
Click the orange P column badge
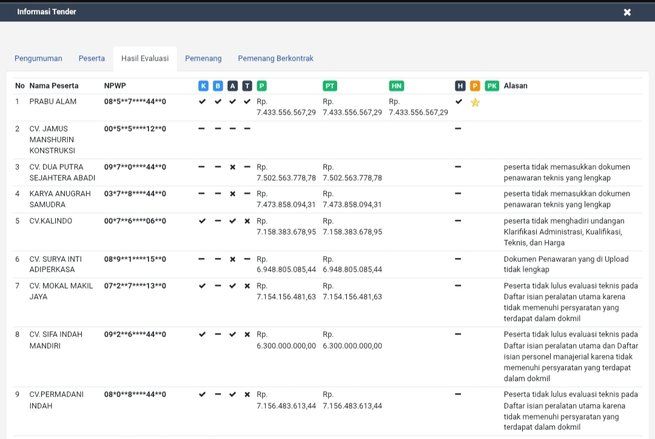click(475, 86)
